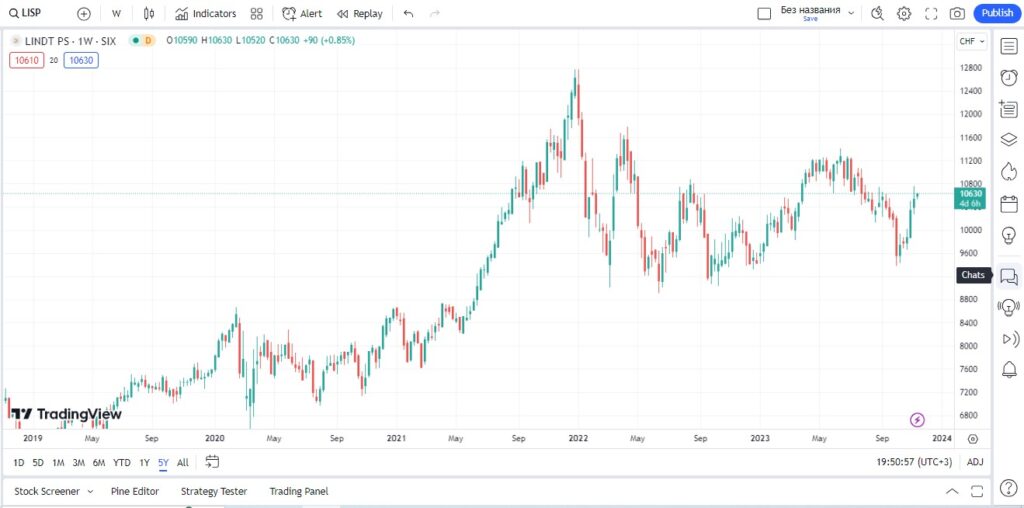
Task: Open the Object tree layers icon
Action: pyautogui.click(x=1008, y=139)
